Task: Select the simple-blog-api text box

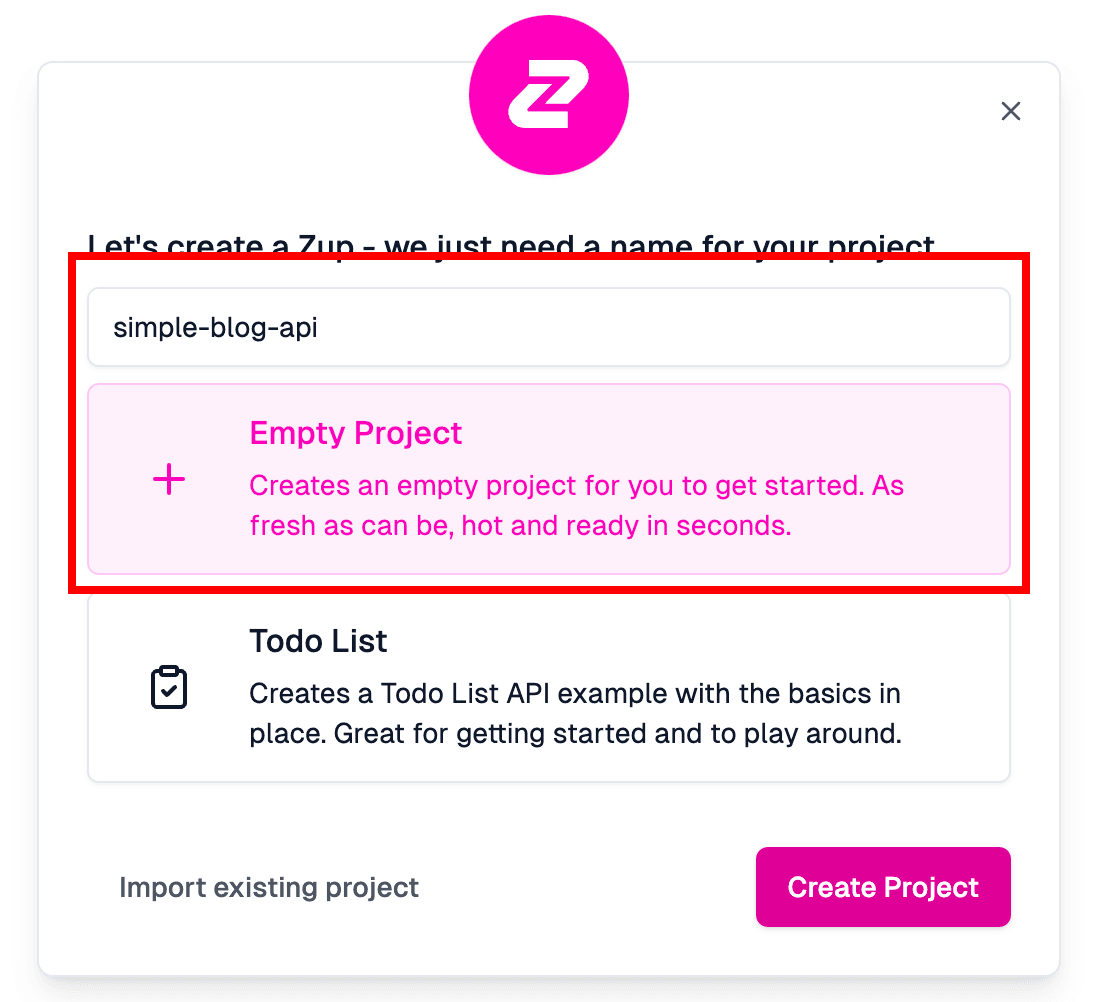Action: pos(549,327)
